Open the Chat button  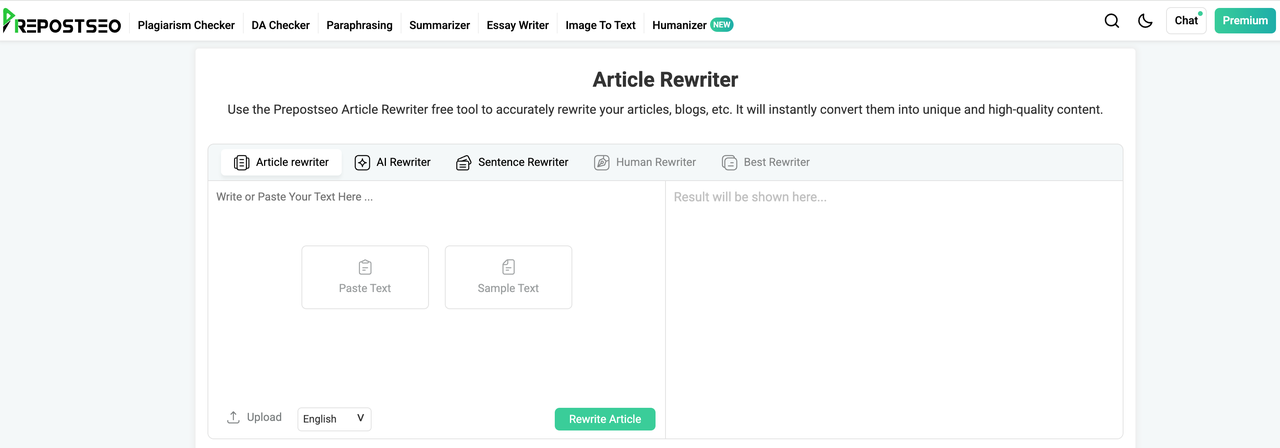[1186, 21]
